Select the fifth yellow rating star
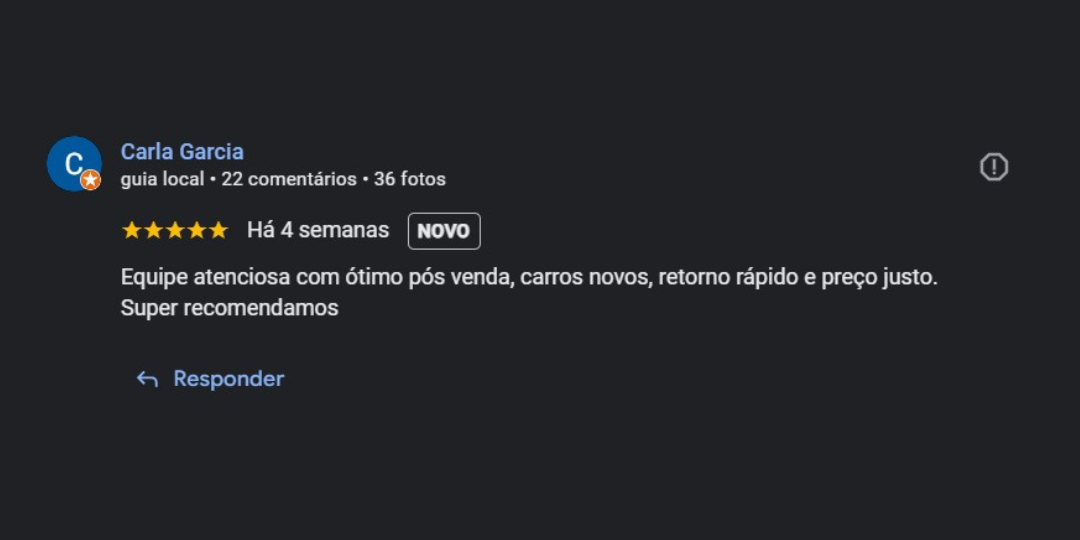Screen dimensions: 1080x540 [218, 230]
